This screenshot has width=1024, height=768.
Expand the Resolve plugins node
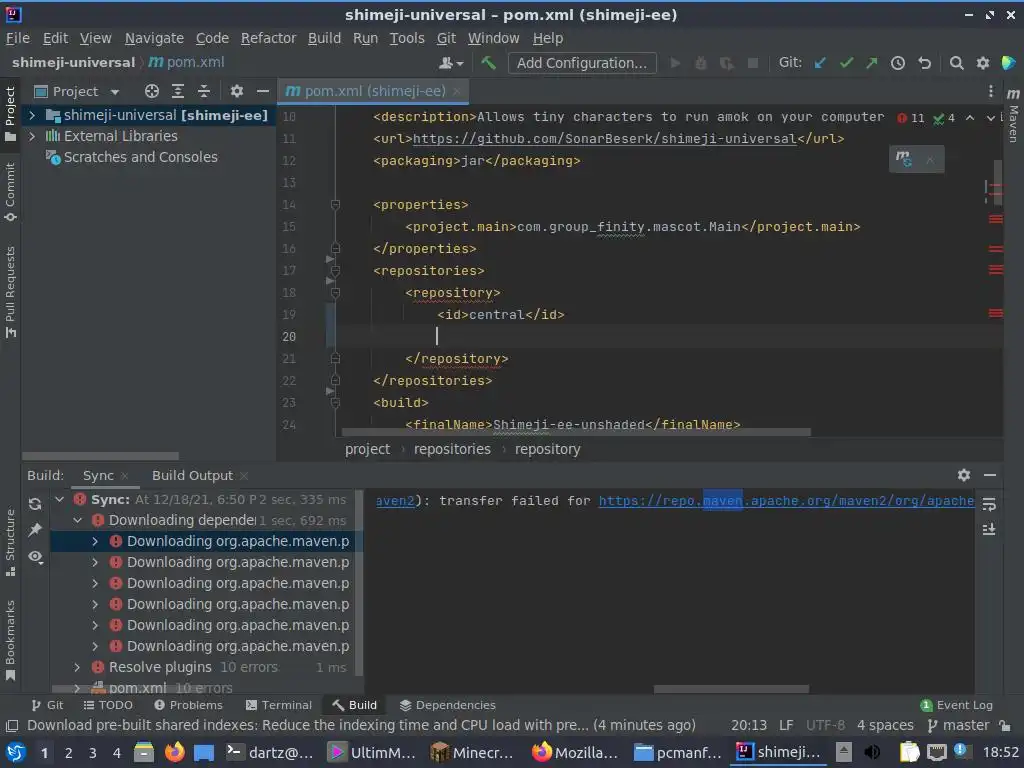pyautogui.click(x=78, y=667)
